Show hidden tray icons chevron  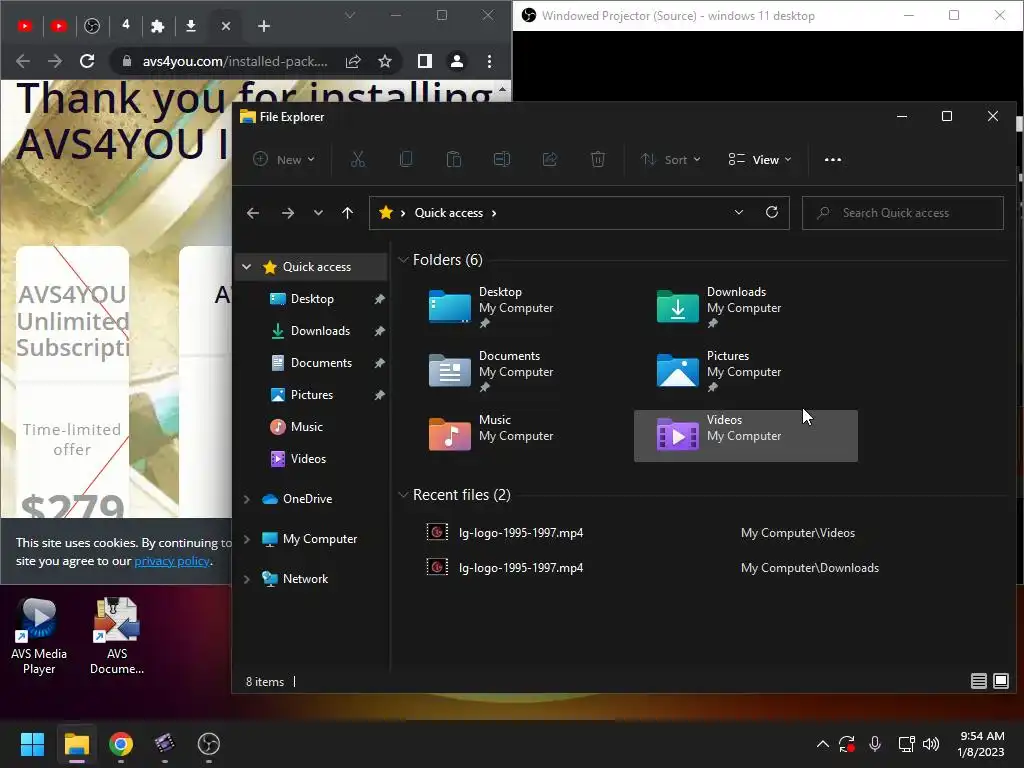[x=823, y=744]
